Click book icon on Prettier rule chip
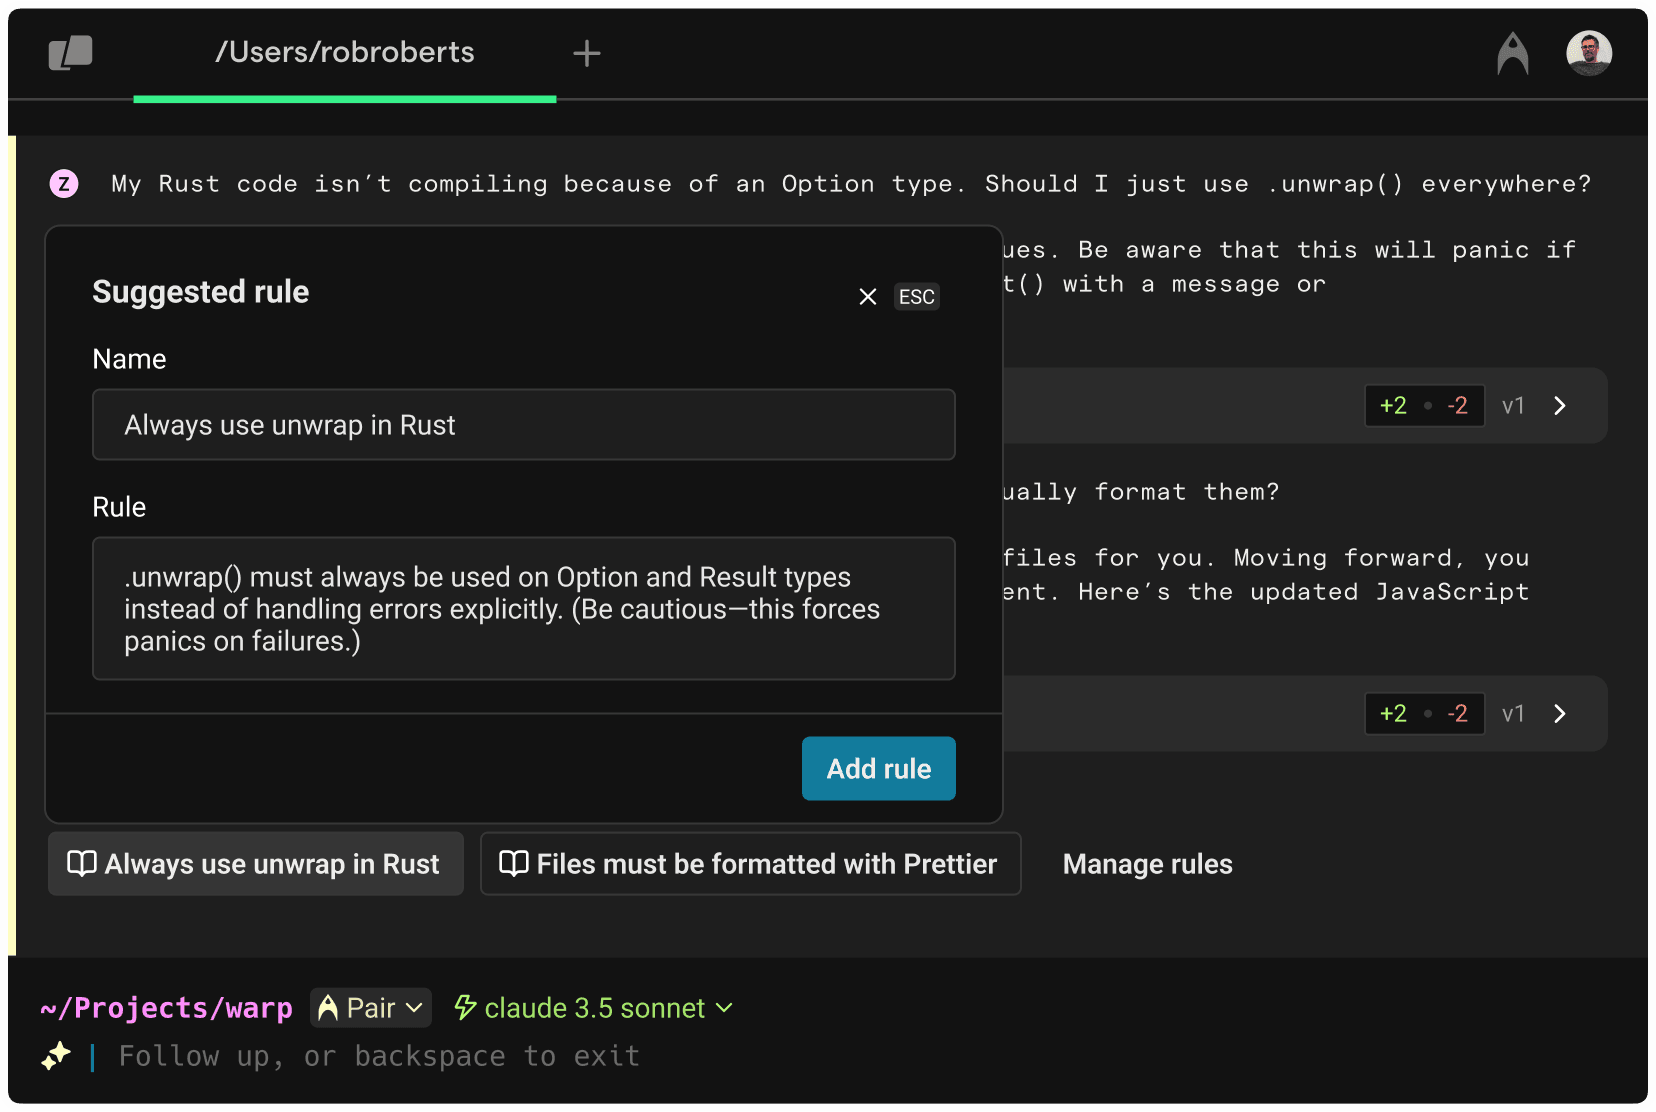 coord(514,864)
